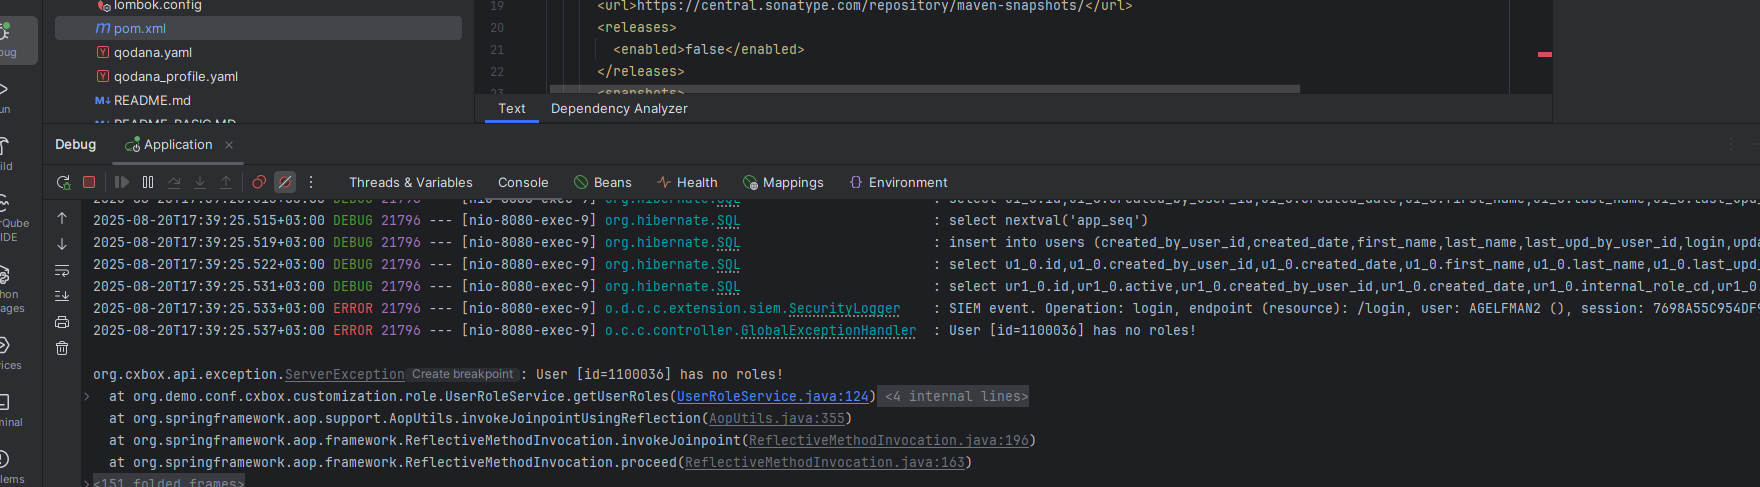Click the Step Into icon
This screenshot has height=487, width=1760.
coord(200,182)
